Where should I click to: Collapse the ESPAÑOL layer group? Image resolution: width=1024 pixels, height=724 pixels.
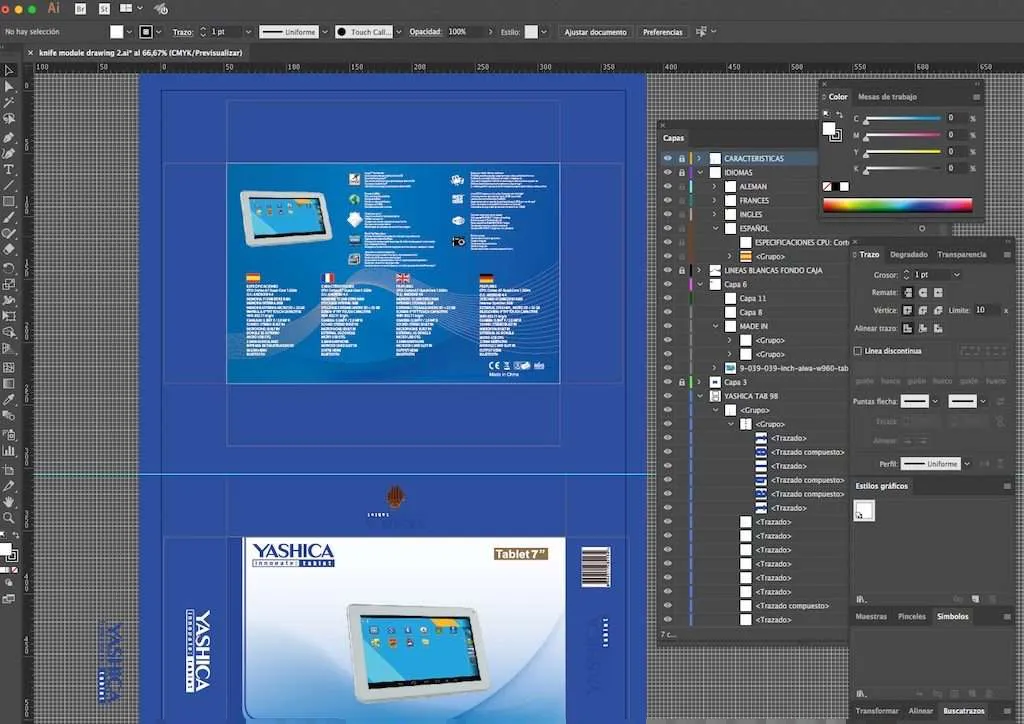tap(715, 227)
